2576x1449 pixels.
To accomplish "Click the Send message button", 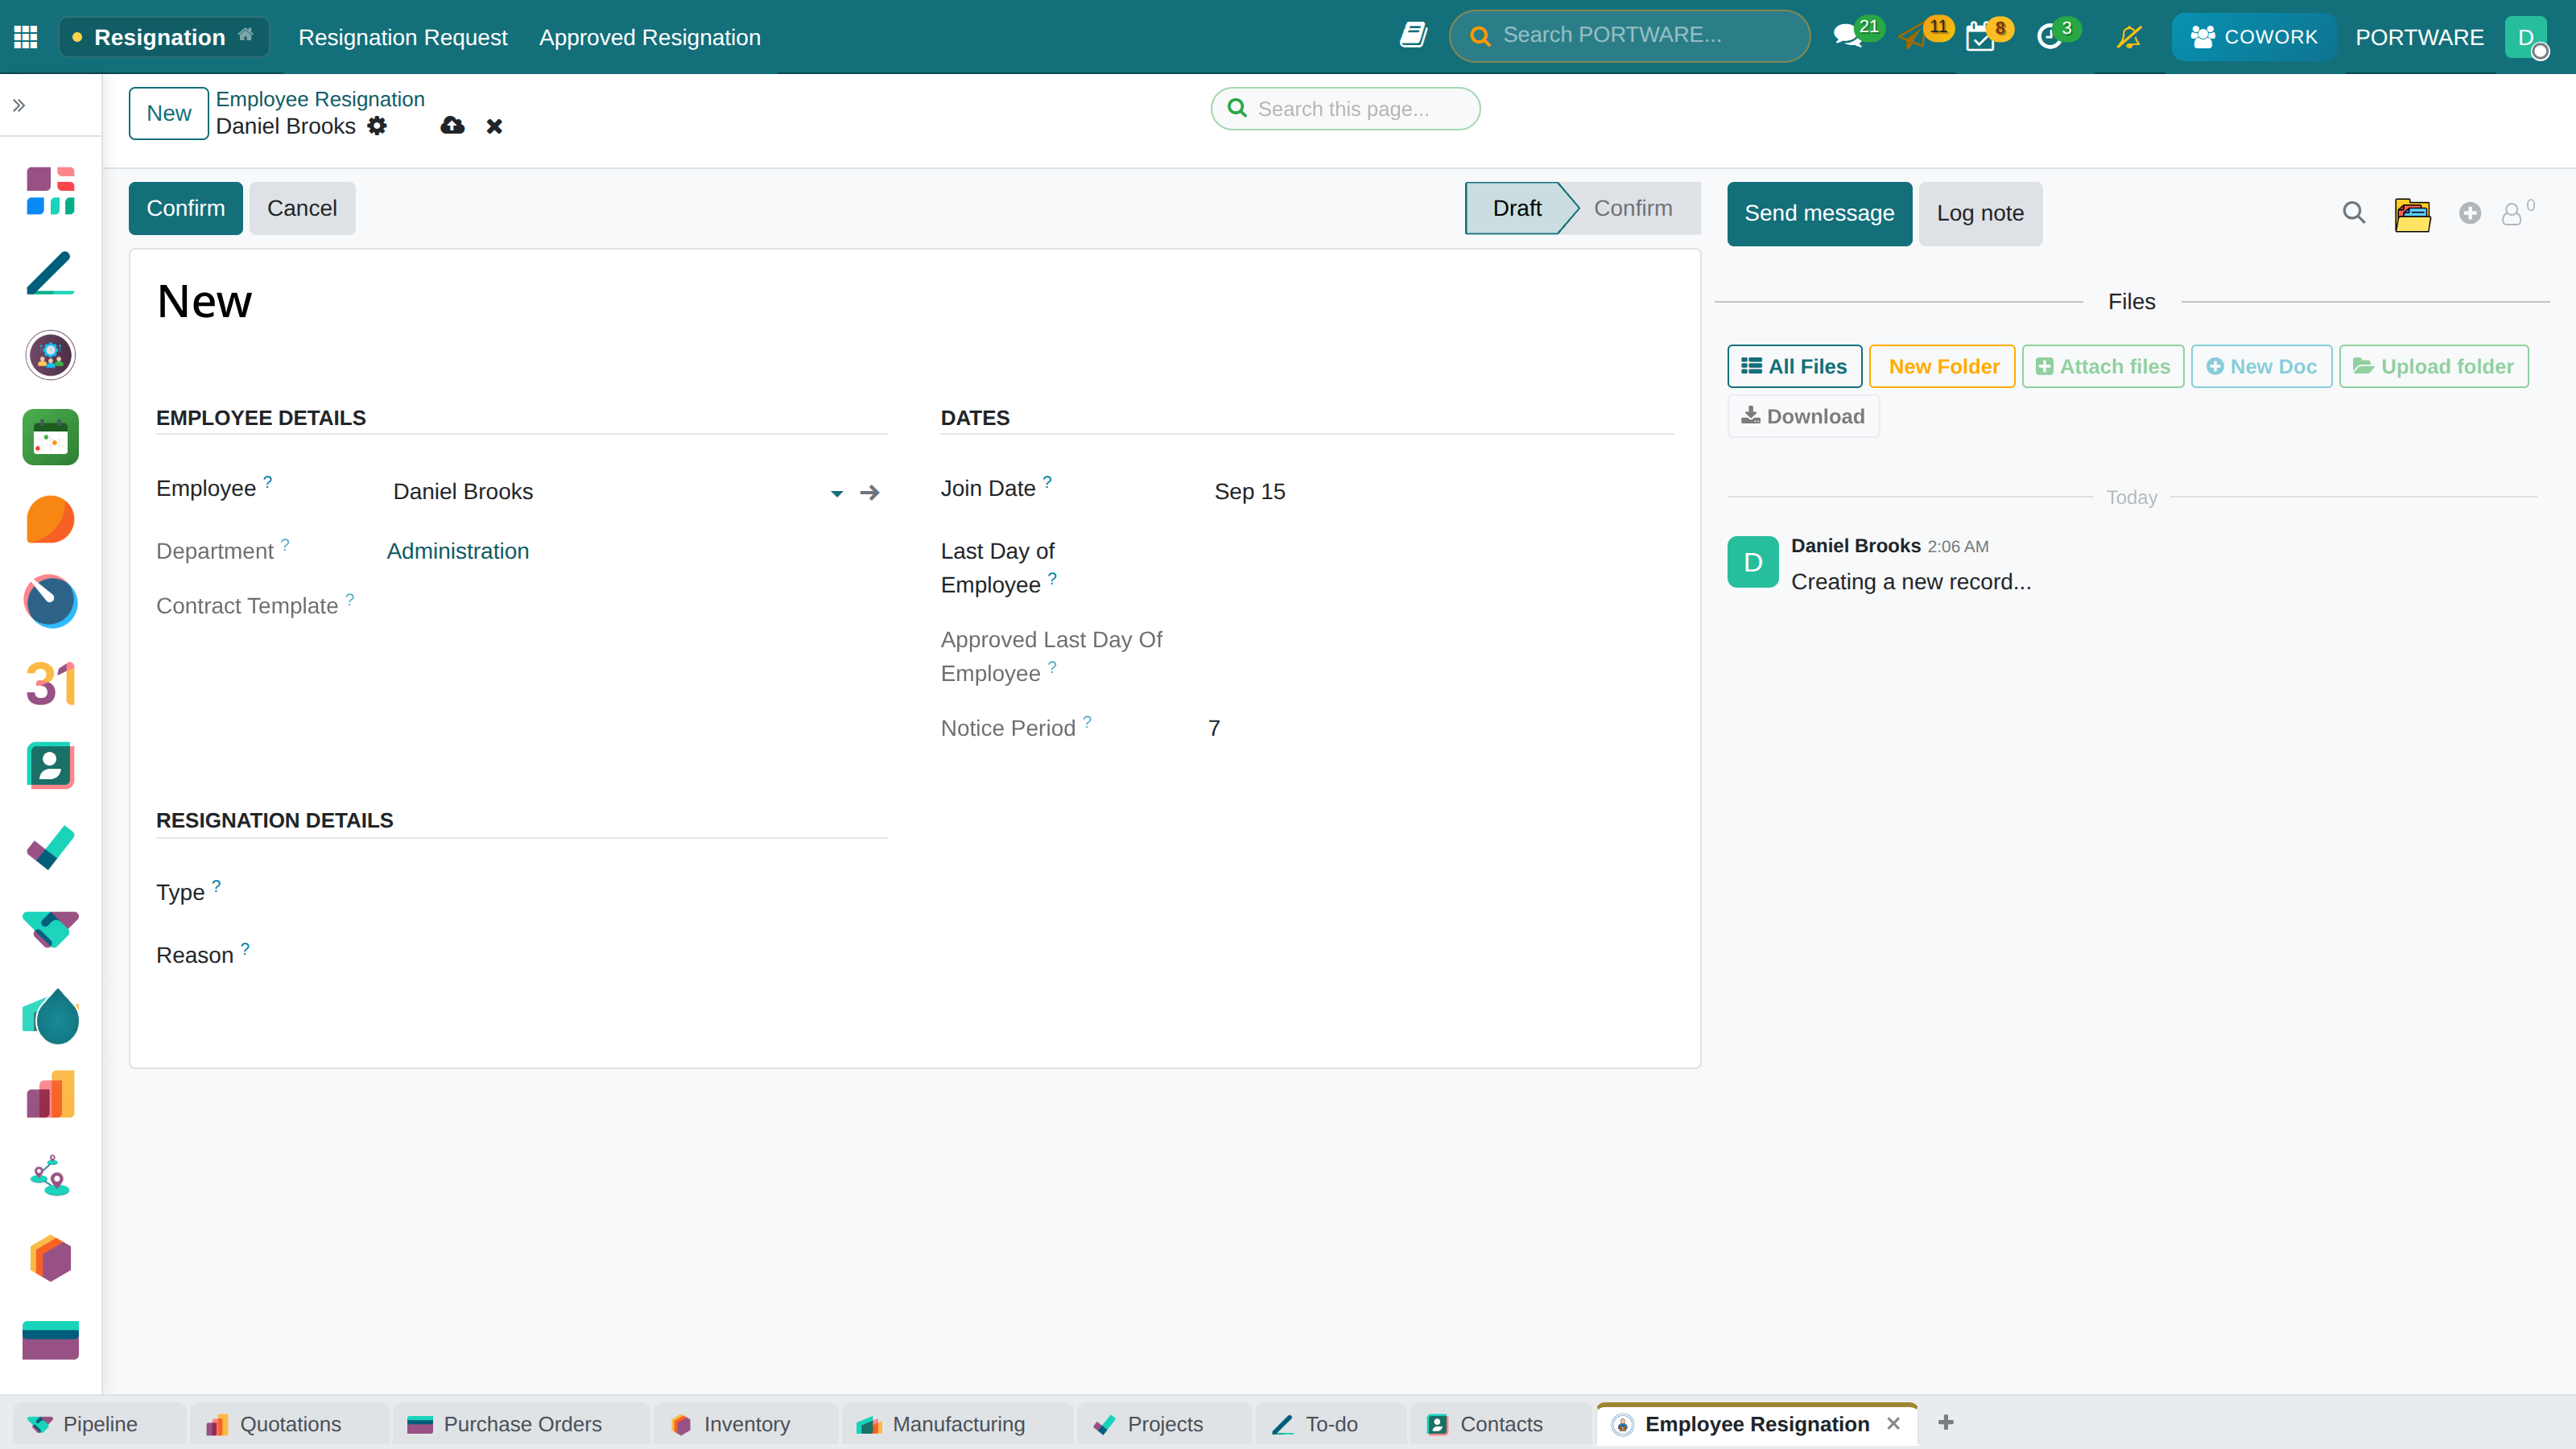I will 1819,213.
